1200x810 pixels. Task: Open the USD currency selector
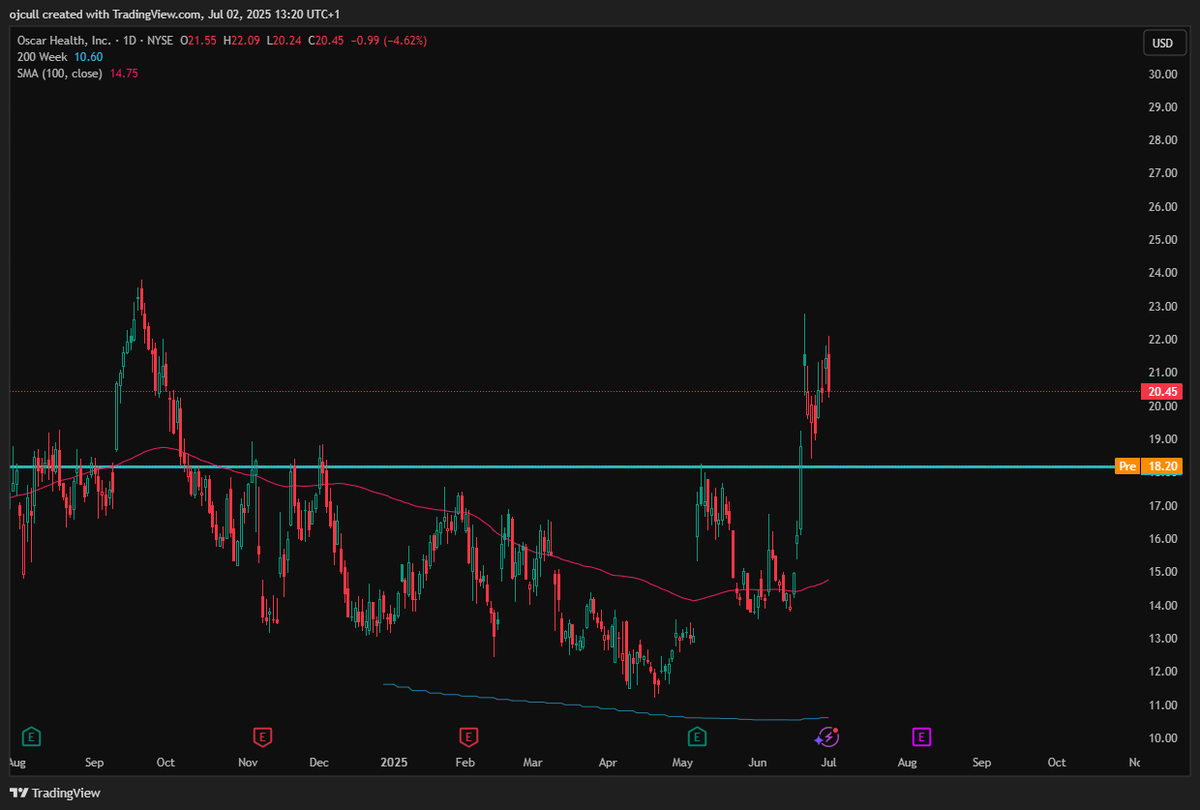tap(1162, 43)
